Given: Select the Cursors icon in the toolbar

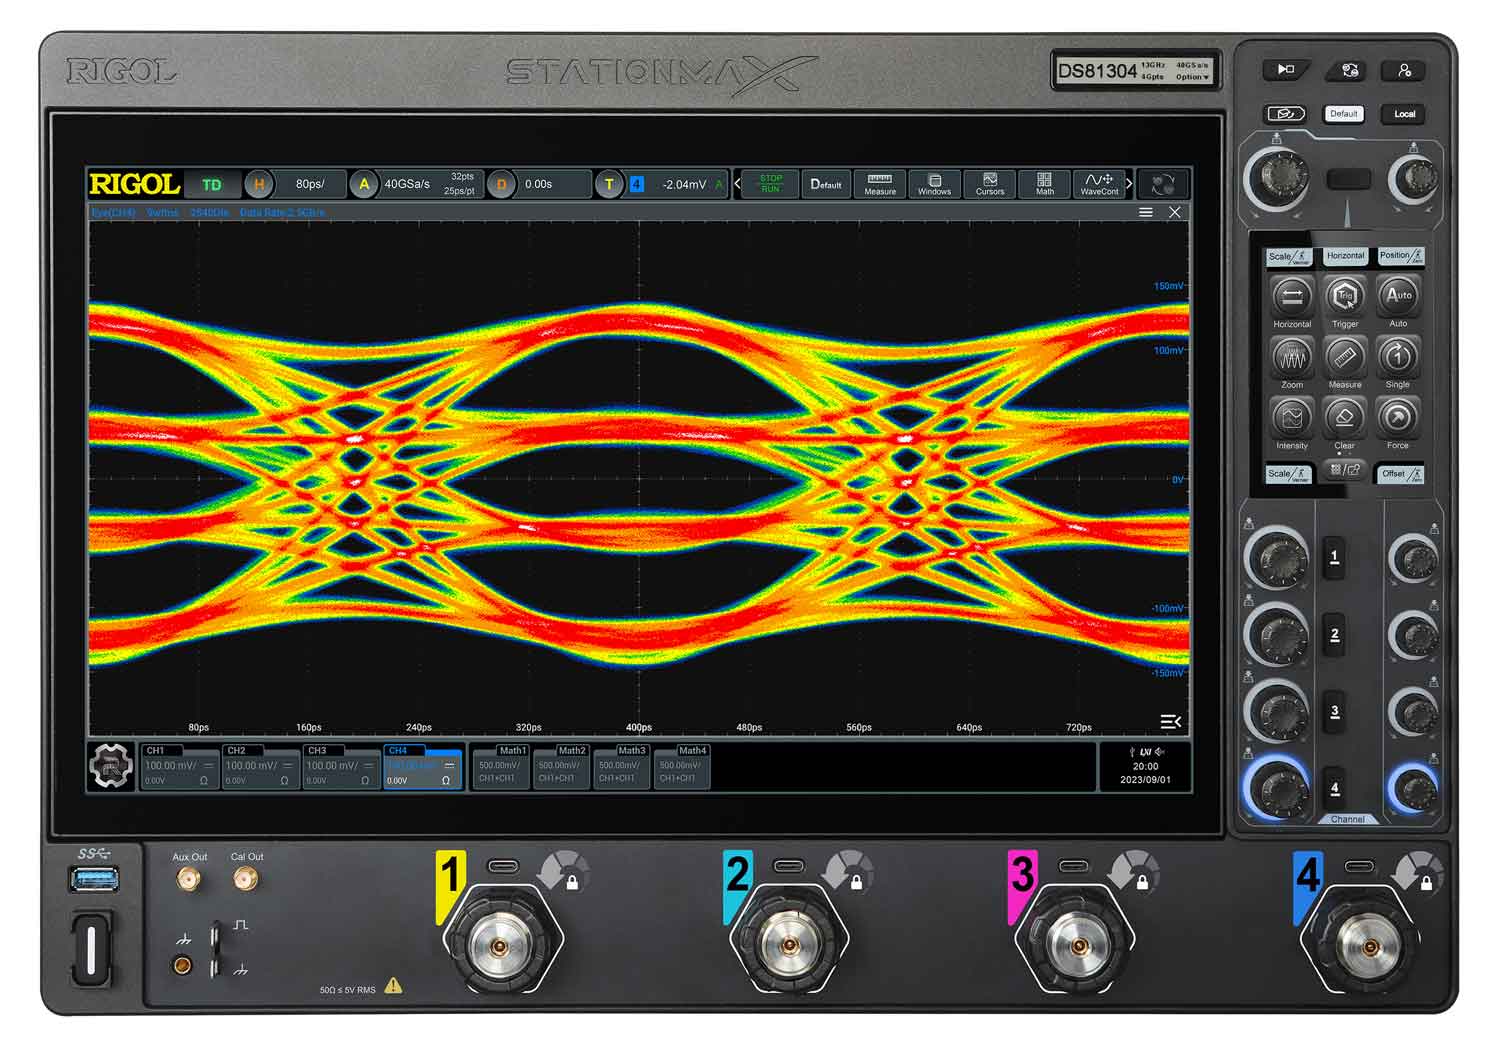Looking at the screenshot, I should (989, 185).
